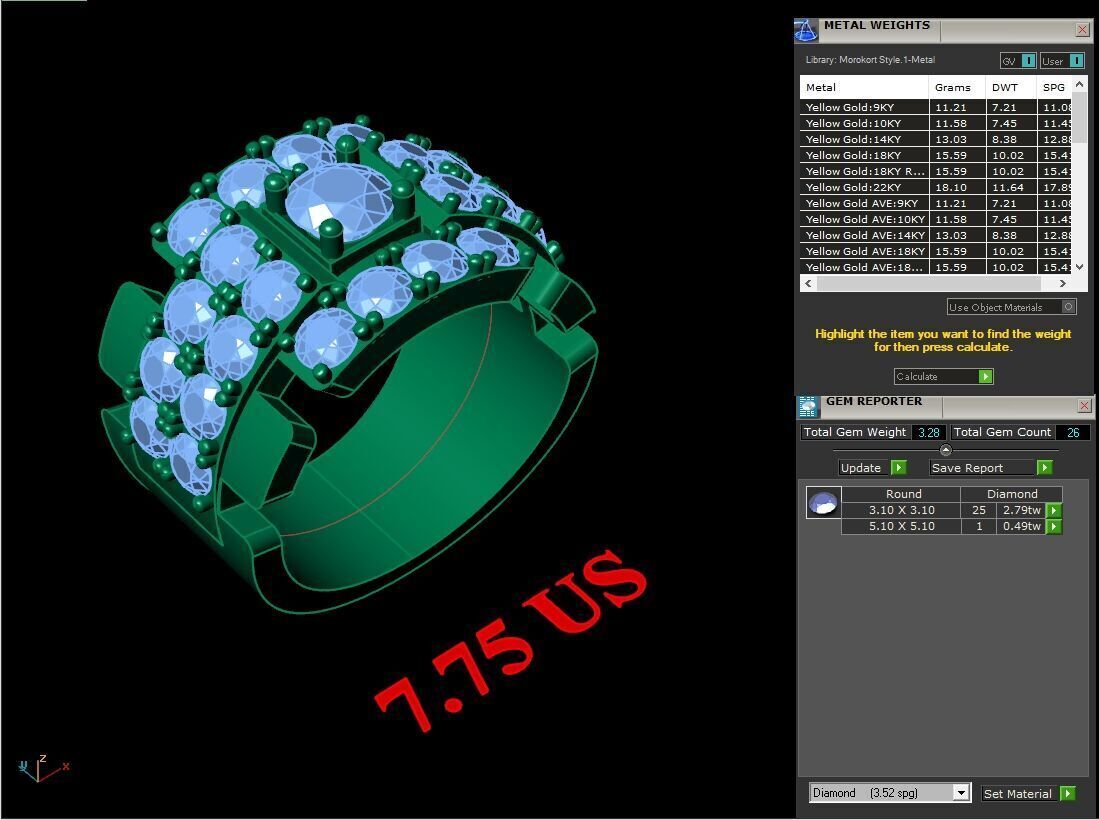Toggle the GV library switch
Screen dimensions: 1099x820
pos(1018,61)
